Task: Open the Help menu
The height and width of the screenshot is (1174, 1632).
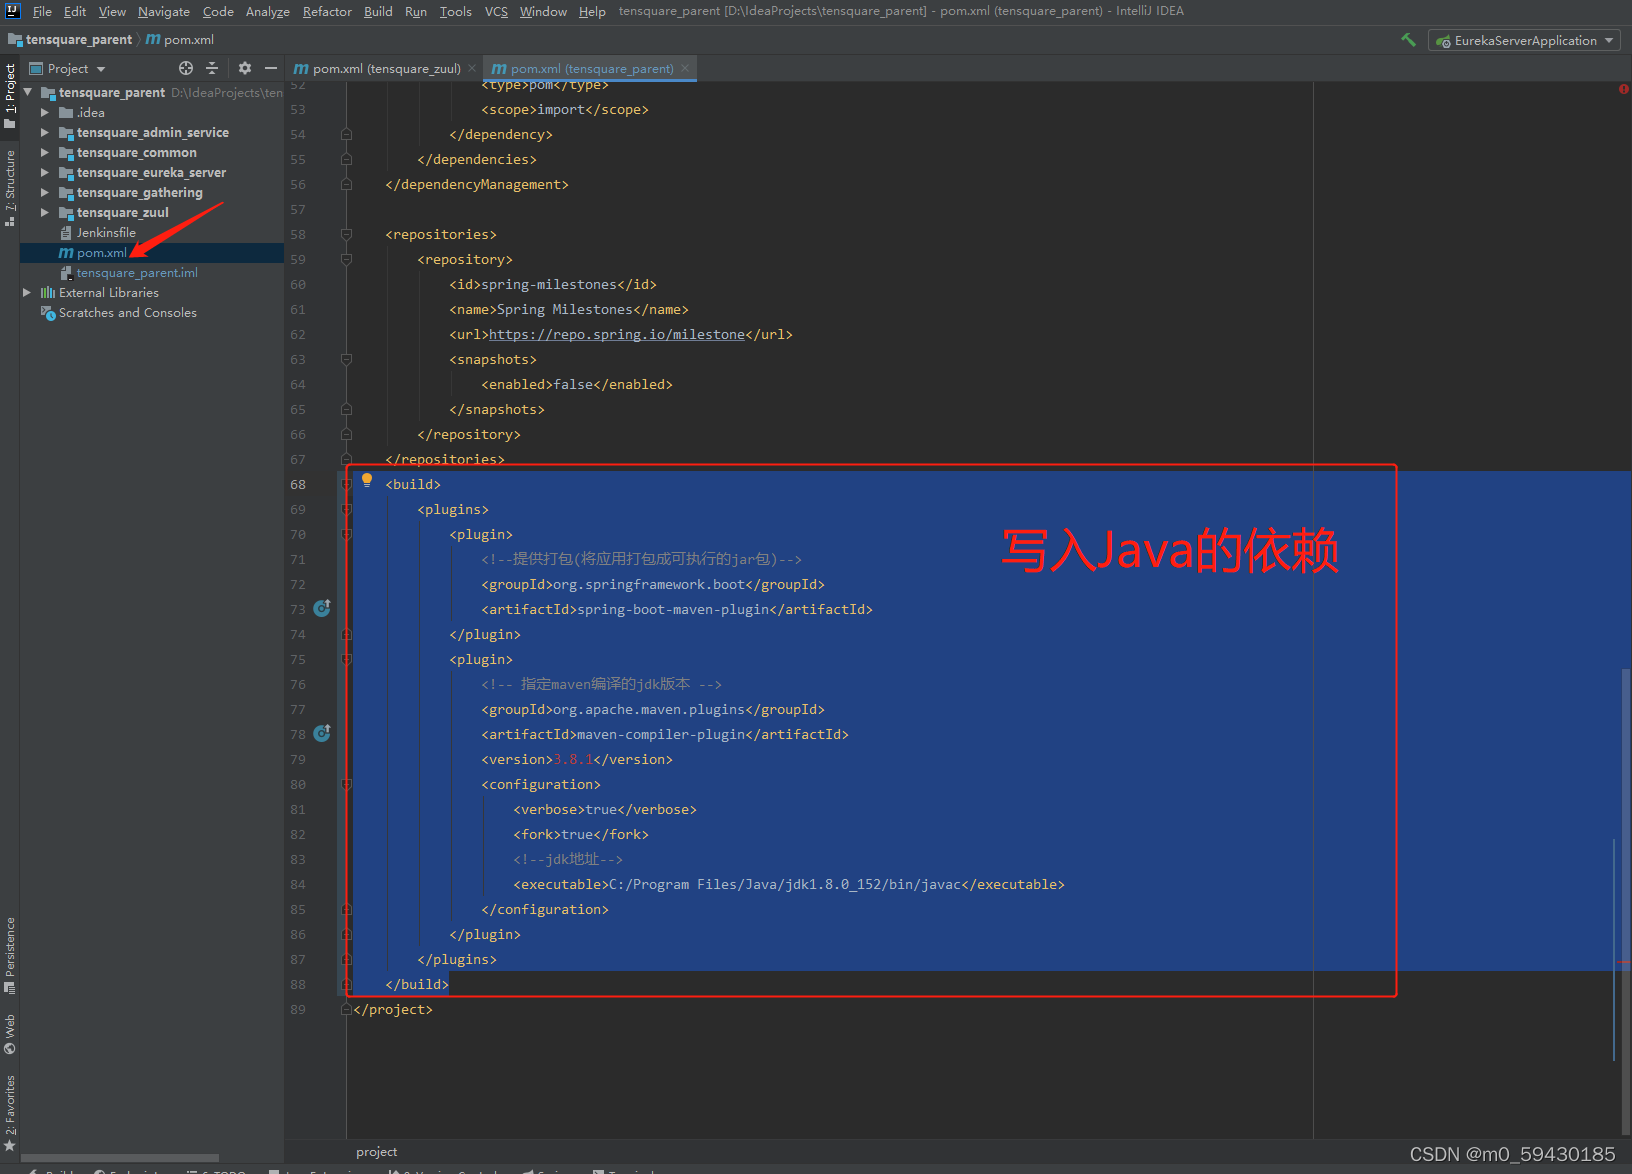Action: tap(592, 11)
